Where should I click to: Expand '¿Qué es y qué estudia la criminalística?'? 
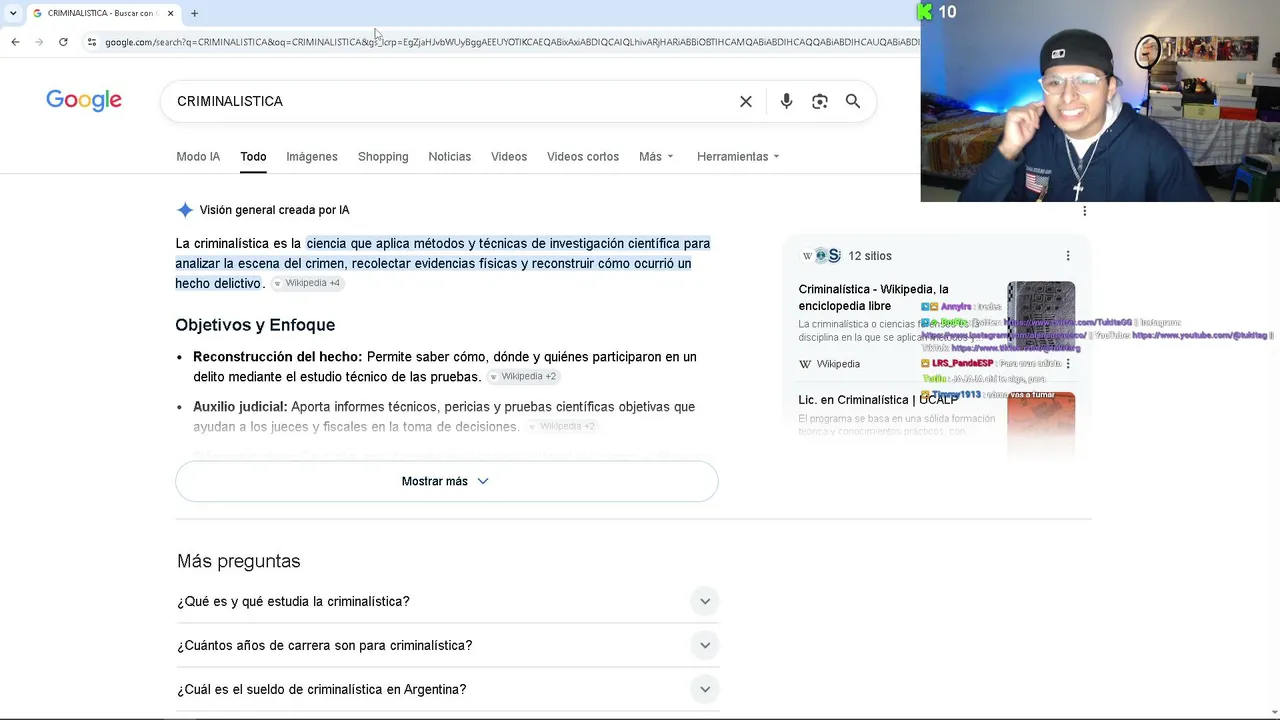click(447, 601)
